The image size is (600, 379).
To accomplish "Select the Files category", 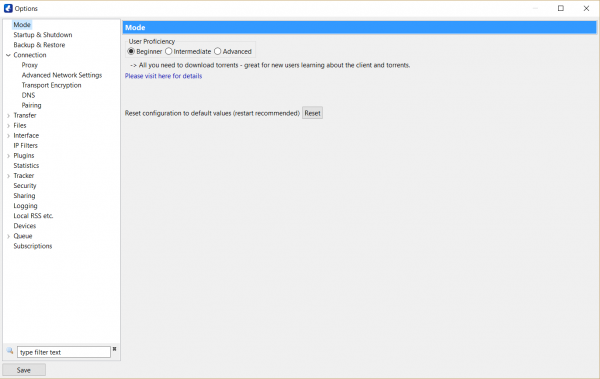I will click(20, 125).
